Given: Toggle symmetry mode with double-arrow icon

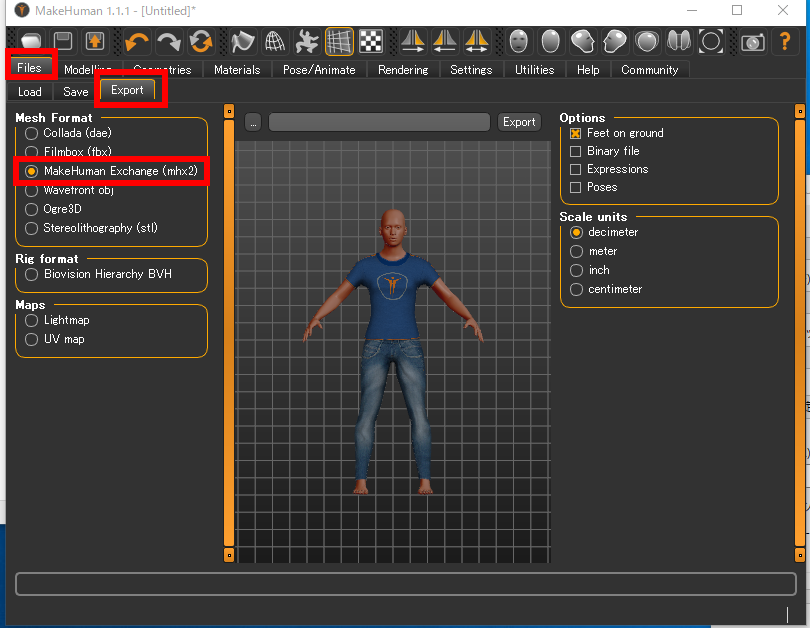Looking at the screenshot, I should click(476, 41).
